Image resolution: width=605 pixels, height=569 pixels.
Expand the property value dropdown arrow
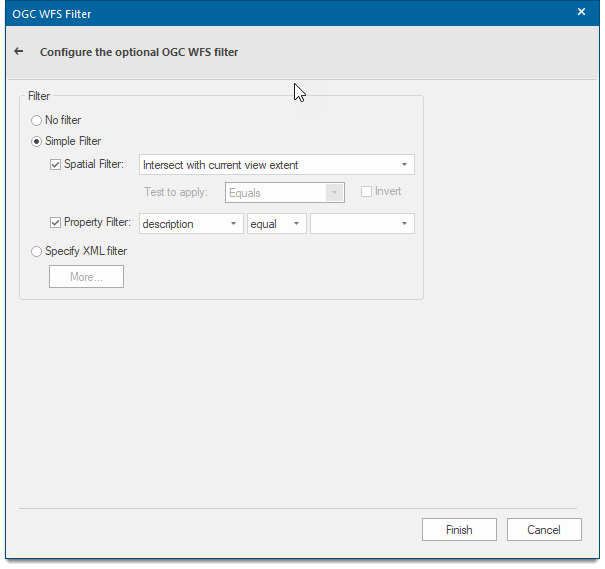pos(404,224)
